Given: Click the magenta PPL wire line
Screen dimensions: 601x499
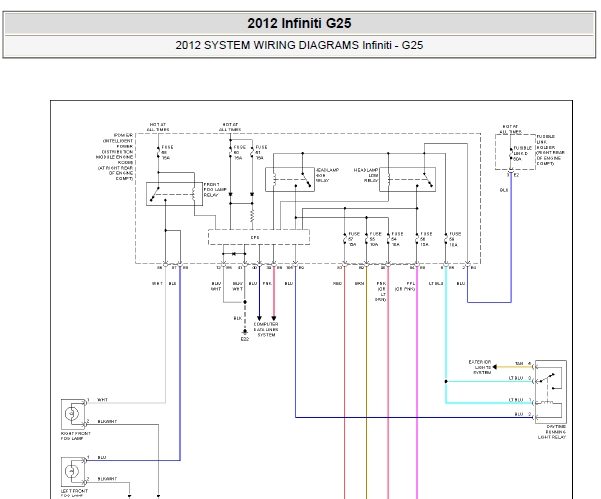Looking at the screenshot, I should (417, 383).
